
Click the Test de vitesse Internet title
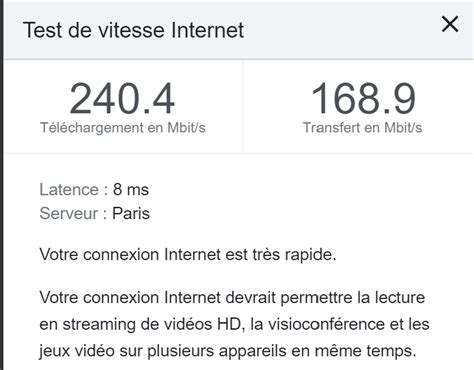(134, 30)
